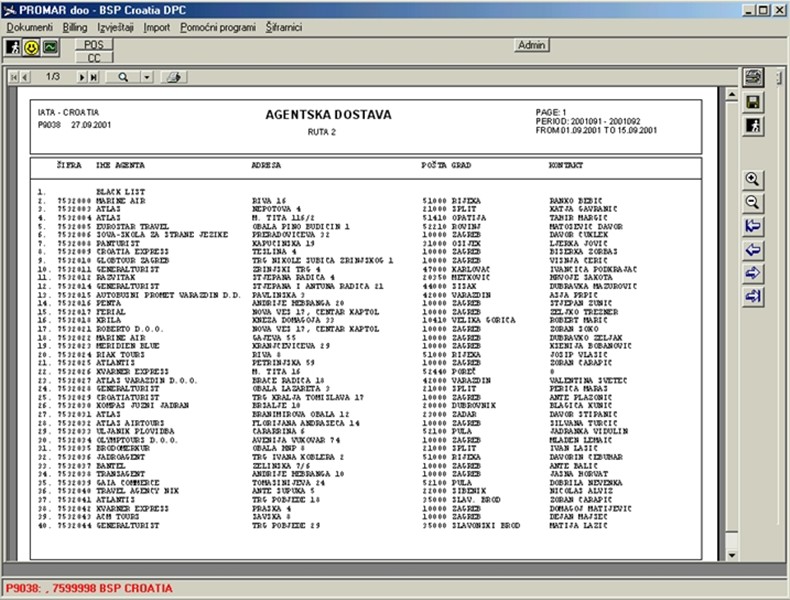Click the printer icon in report toolbar
The width and height of the screenshot is (790, 600).
(x=174, y=77)
